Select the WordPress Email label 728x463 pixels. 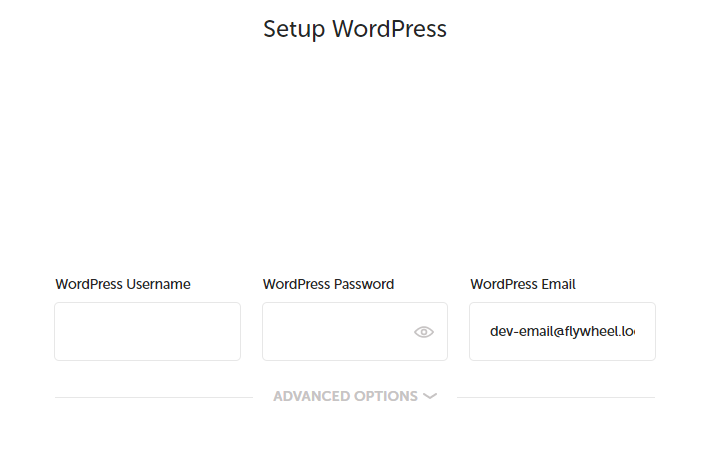coord(523,284)
